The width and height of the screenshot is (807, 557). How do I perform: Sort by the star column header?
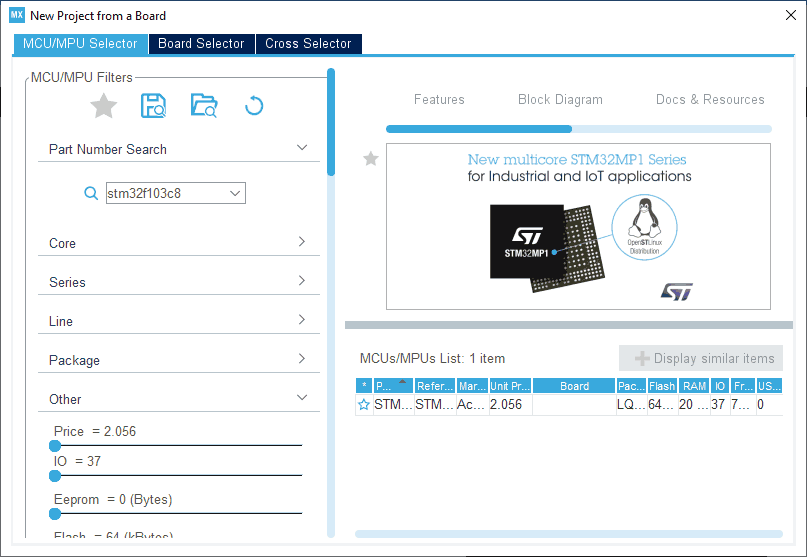point(364,386)
